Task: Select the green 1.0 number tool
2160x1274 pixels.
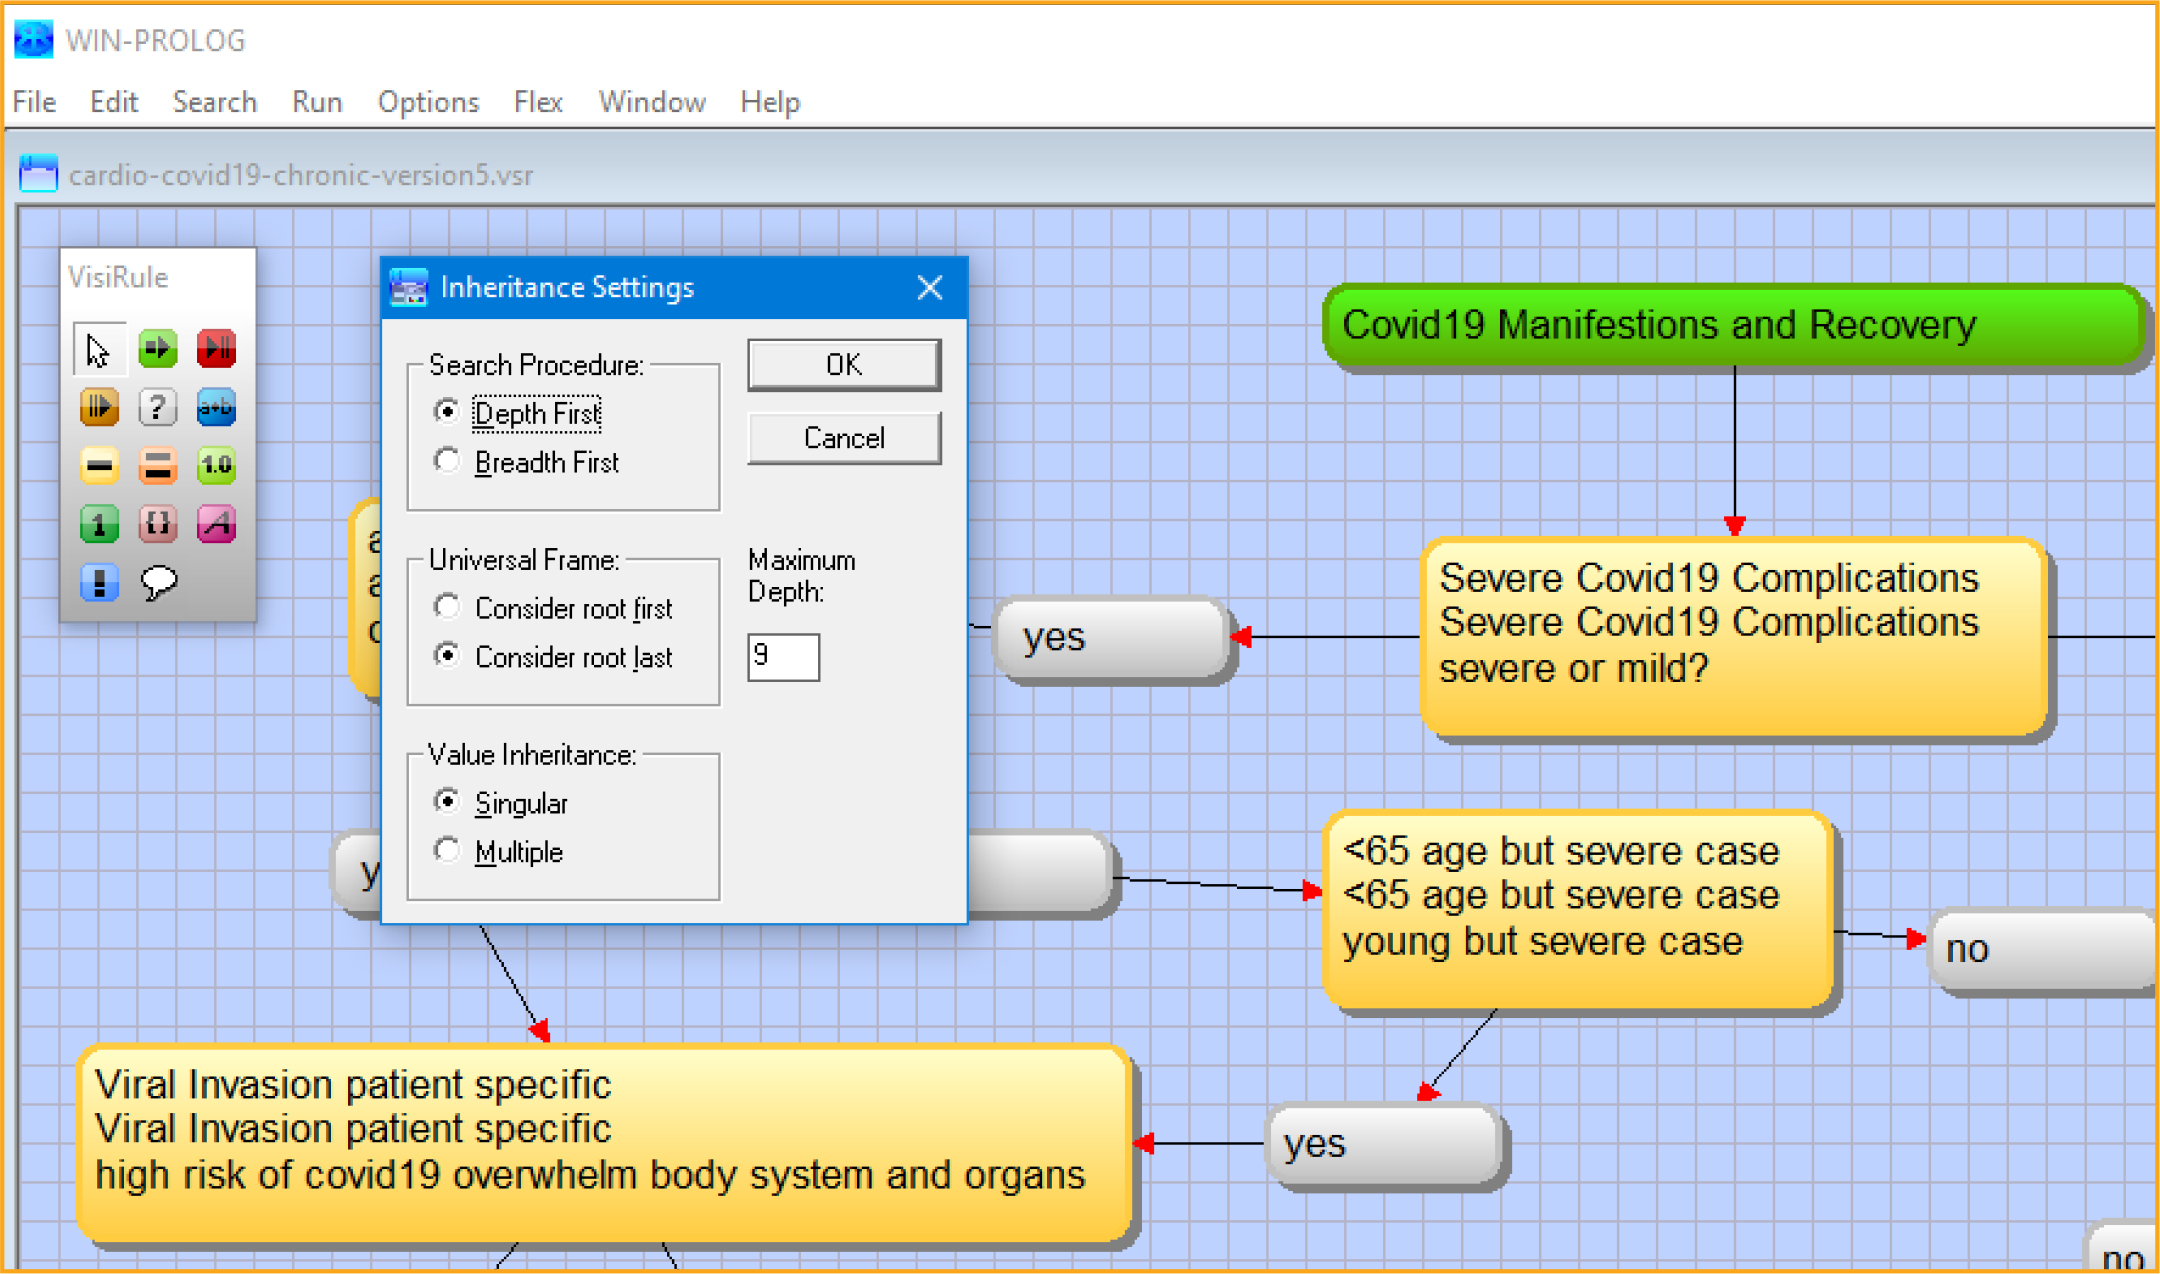Action: (216, 465)
